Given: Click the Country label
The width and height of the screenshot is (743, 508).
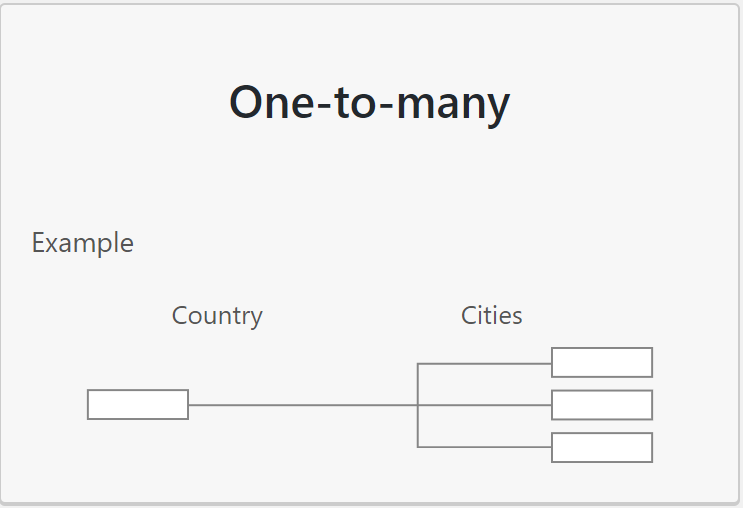Looking at the screenshot, I should [x=217, y=316].
